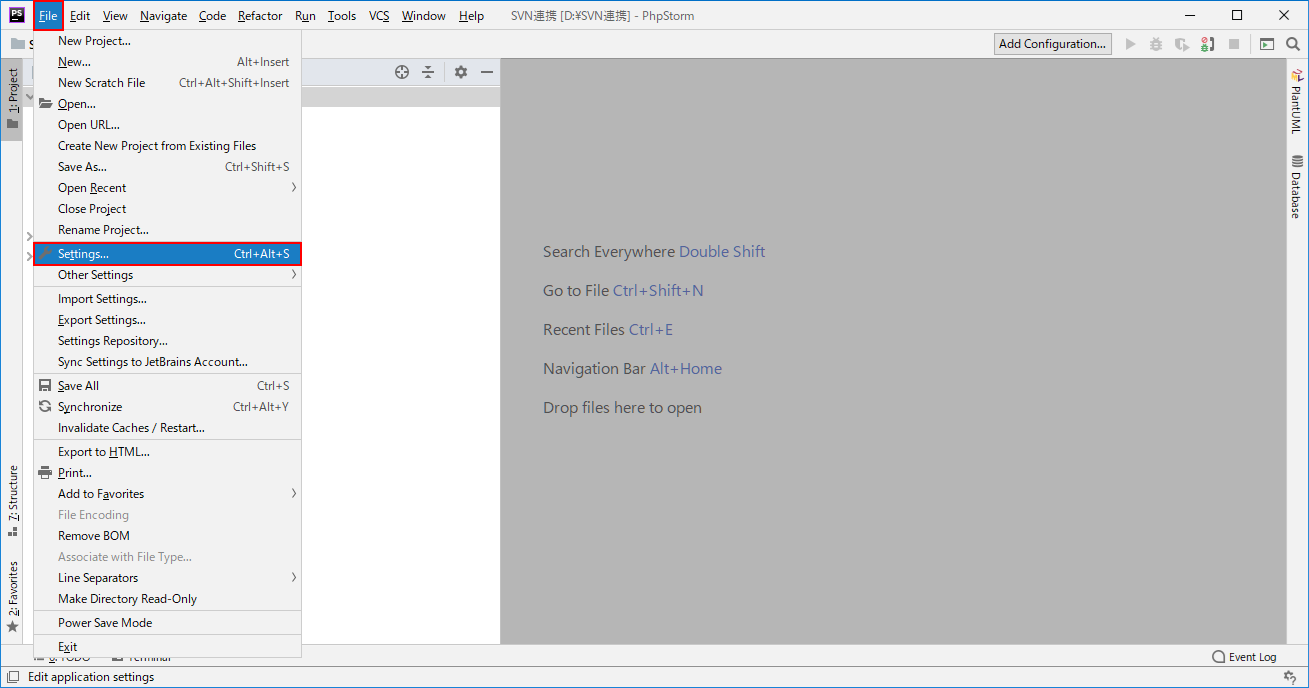Choose Remove BOM menu entry
The height and width of the screenshot is (688, 1309).
[x=167, y=536]
